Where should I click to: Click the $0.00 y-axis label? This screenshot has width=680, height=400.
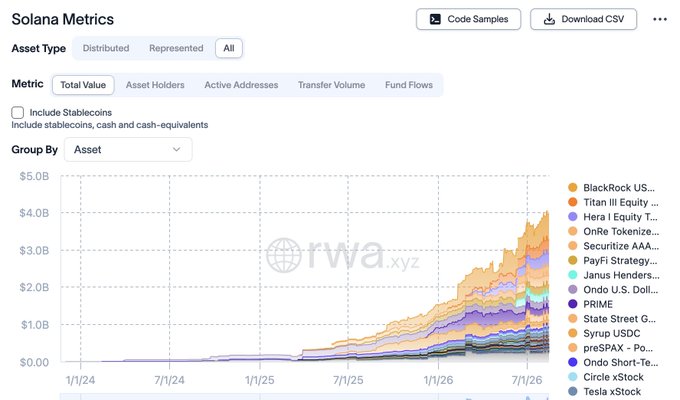point(34,362)
